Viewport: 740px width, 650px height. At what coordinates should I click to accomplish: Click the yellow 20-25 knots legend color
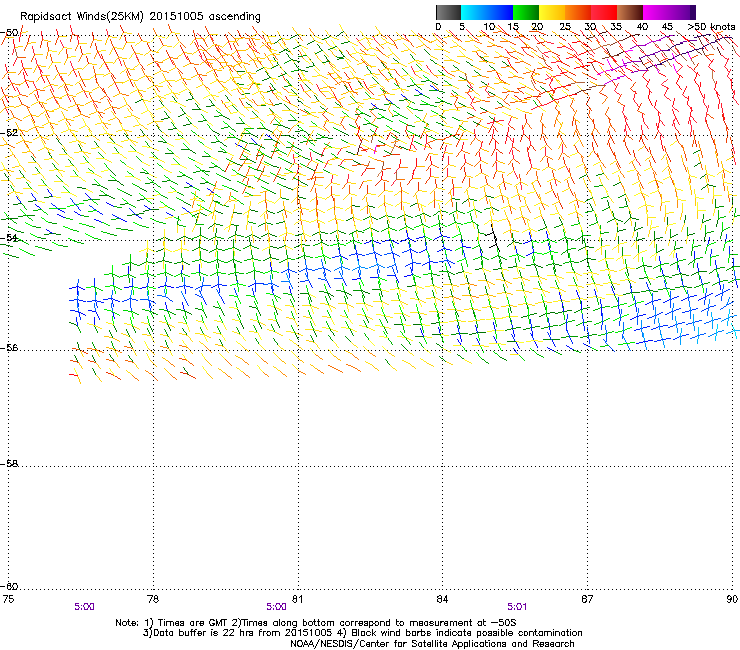point(552,12)
